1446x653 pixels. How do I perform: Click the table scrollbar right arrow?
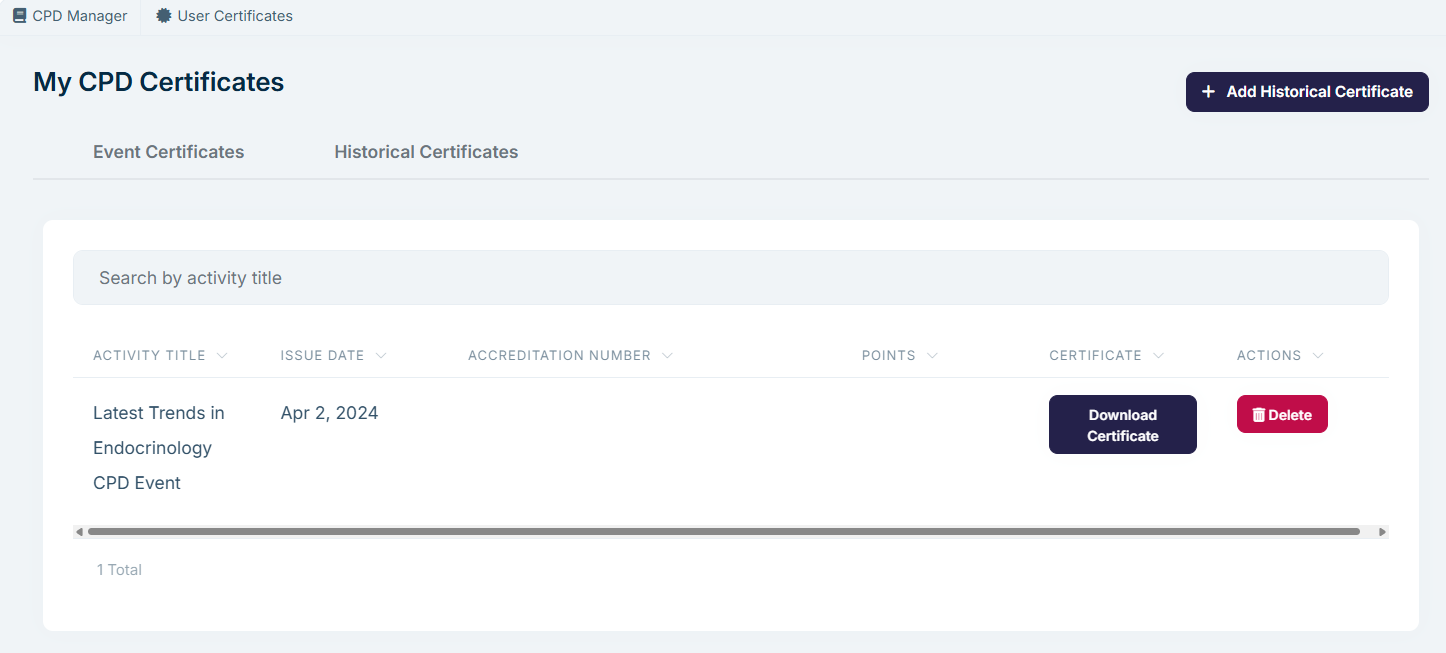[x=1382, y=532]
